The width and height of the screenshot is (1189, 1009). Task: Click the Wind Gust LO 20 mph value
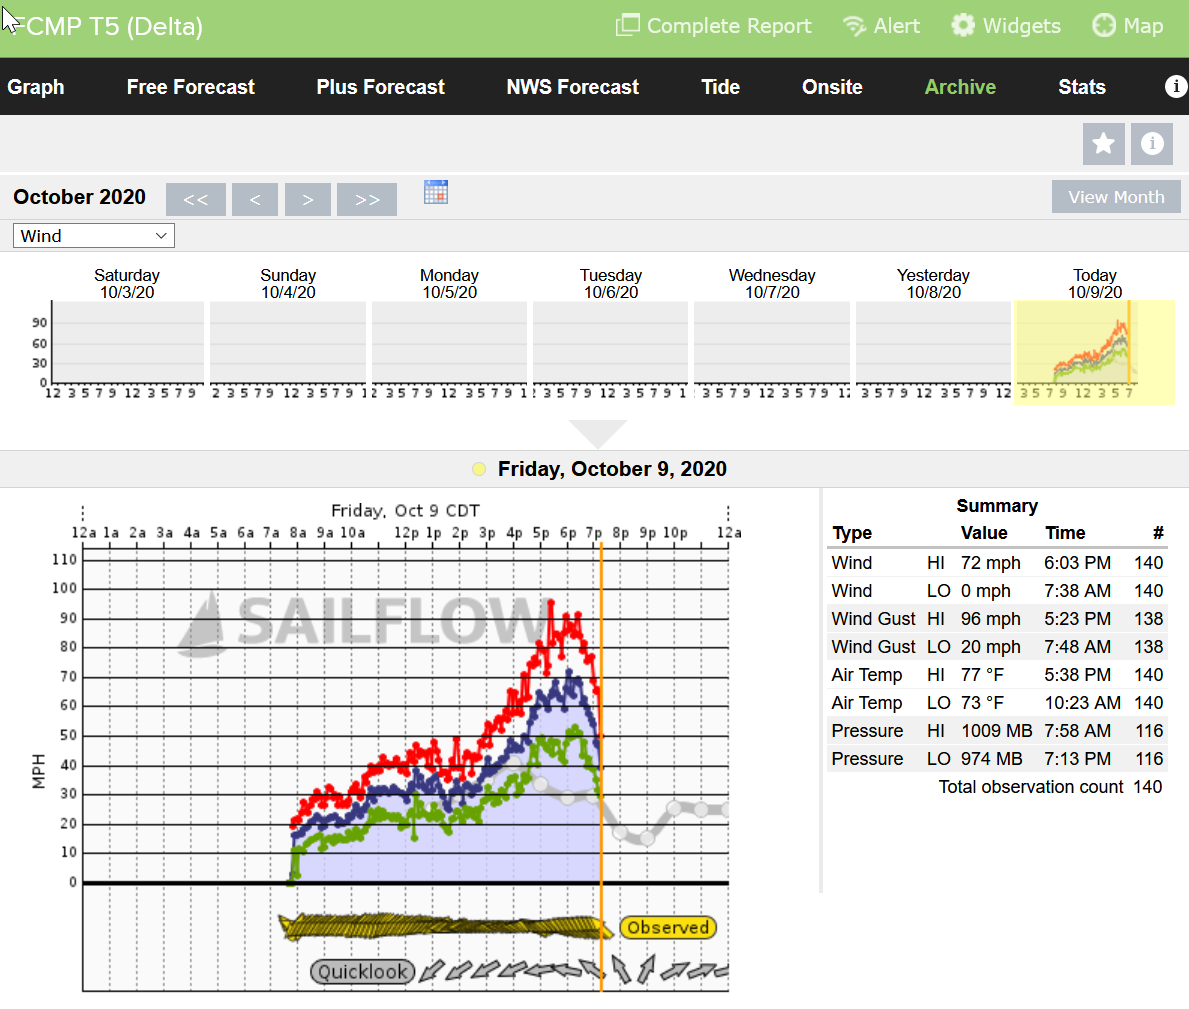[x=990, y=647]
